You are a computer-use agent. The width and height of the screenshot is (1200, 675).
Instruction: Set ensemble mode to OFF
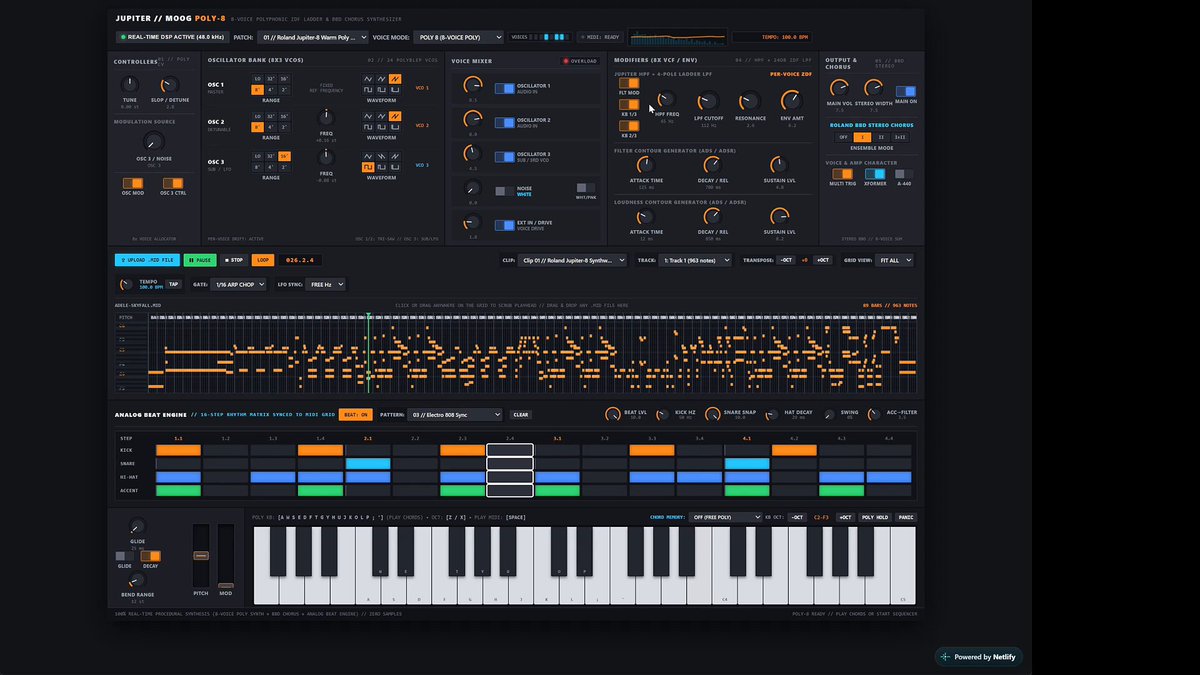(x=843, y=137)
